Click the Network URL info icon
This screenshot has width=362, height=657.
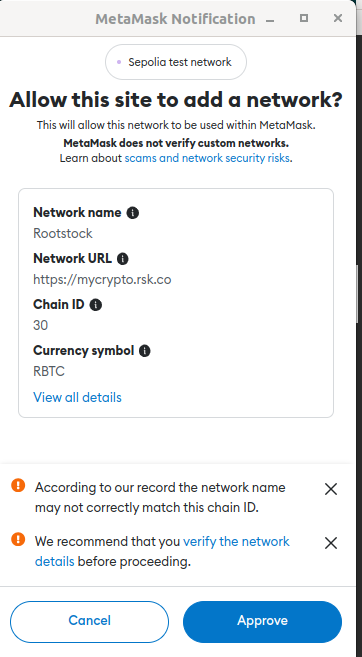(x=123, y=259)
